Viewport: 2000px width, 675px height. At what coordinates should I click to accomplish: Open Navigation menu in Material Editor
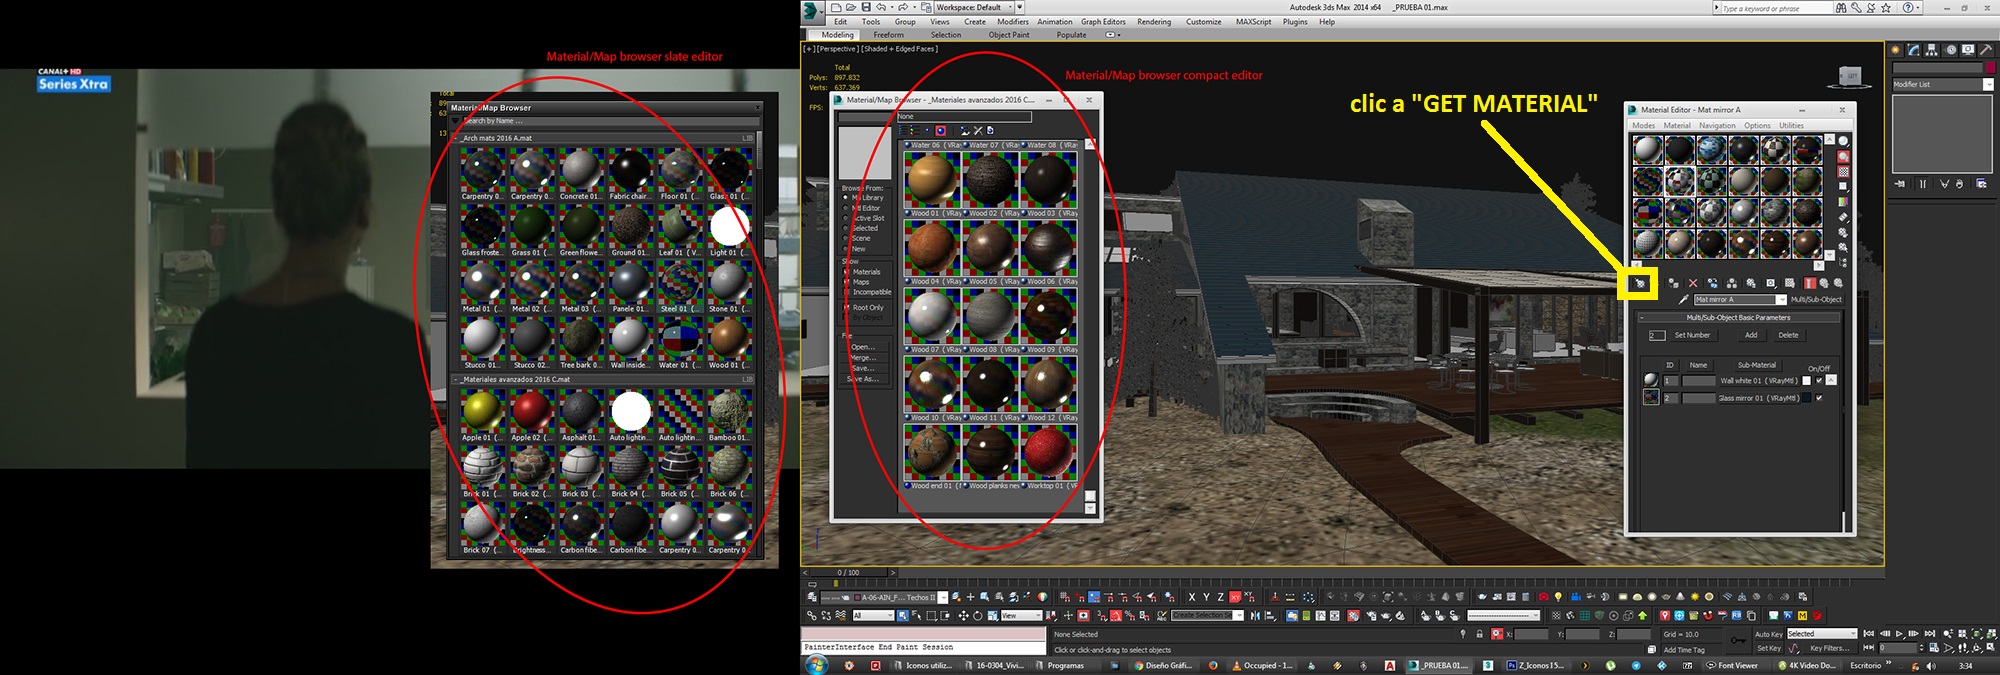(1717, 125)
